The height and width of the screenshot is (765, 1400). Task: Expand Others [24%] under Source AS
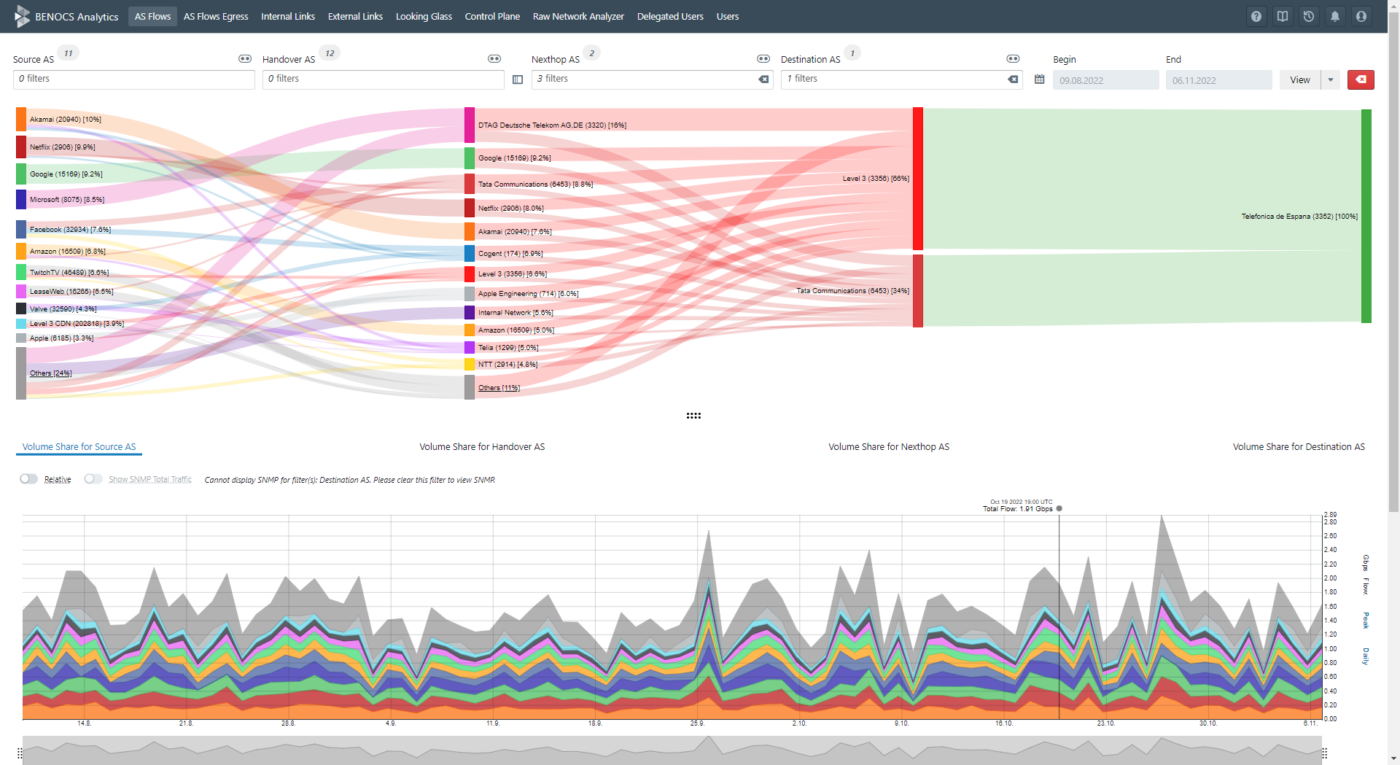[x=51, y=373]
